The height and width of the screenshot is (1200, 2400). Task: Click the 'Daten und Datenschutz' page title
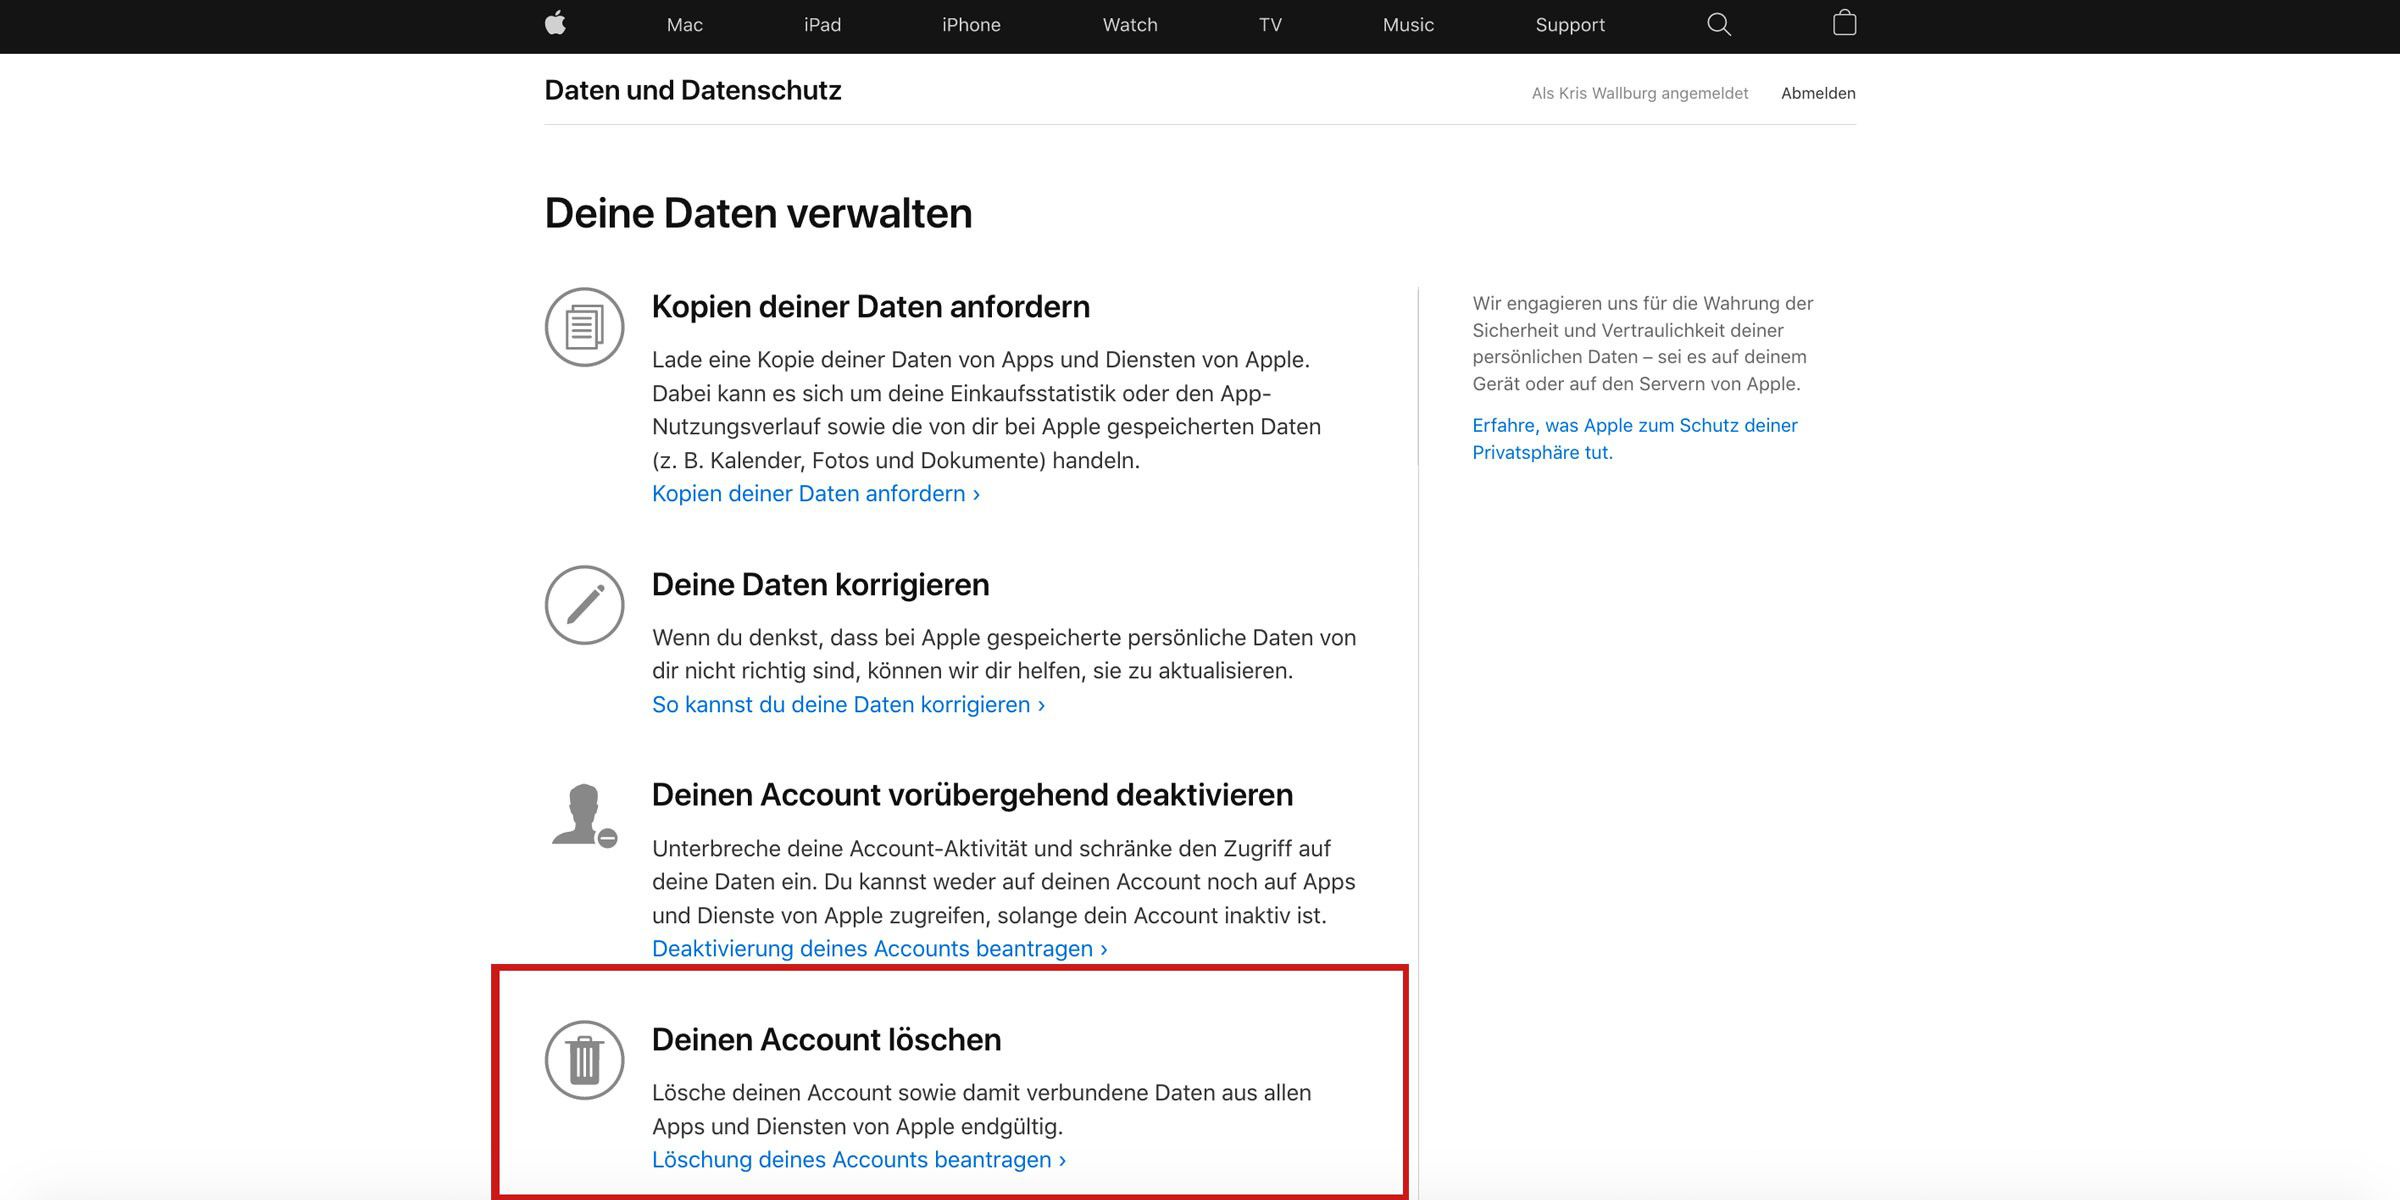pyautogui.click(x=693, y=90)
